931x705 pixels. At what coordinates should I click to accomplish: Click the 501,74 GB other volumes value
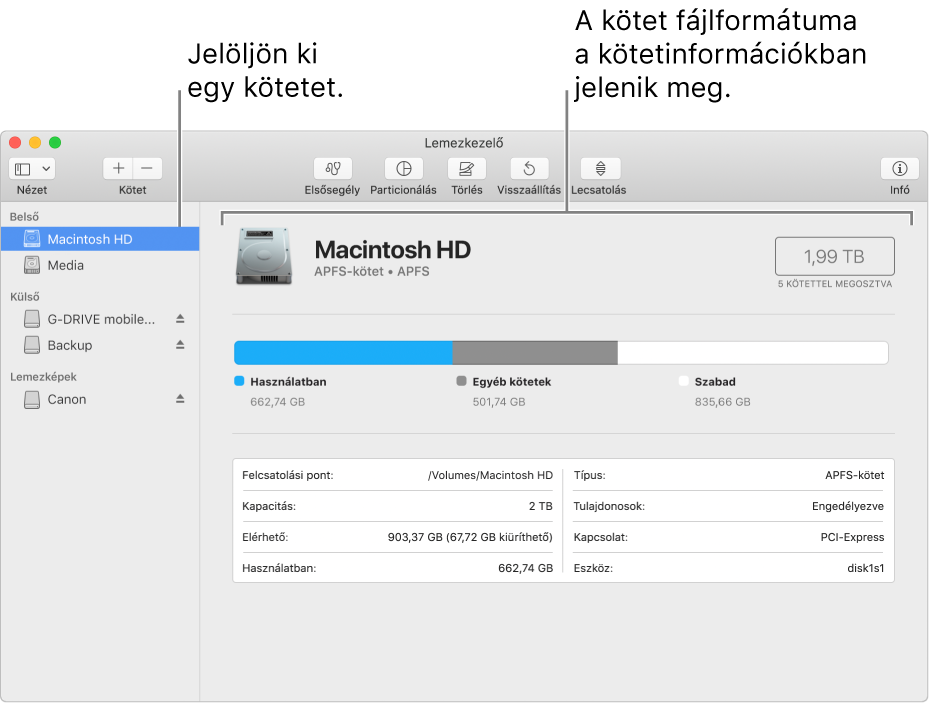[x=499, y=402]
